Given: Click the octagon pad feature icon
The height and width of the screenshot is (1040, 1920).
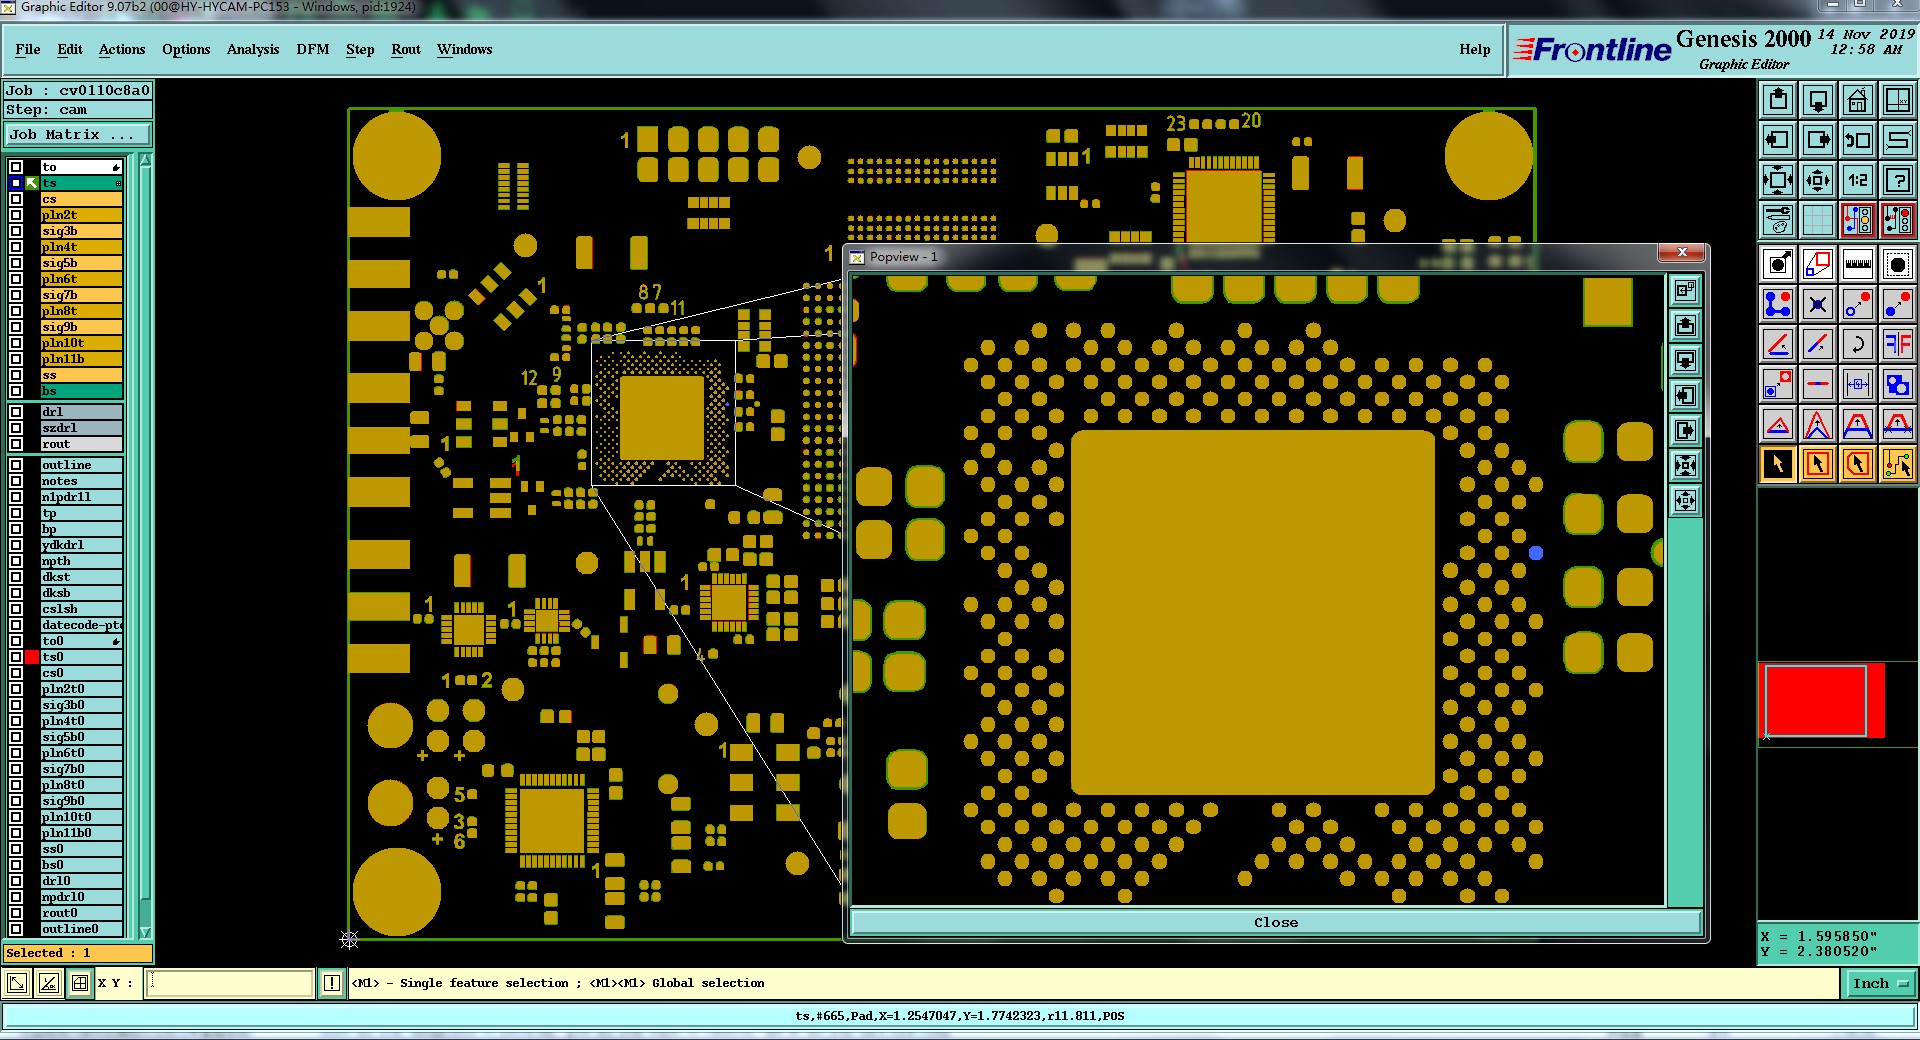Looking at the screenshot, I should click(x=1898, y=265).
